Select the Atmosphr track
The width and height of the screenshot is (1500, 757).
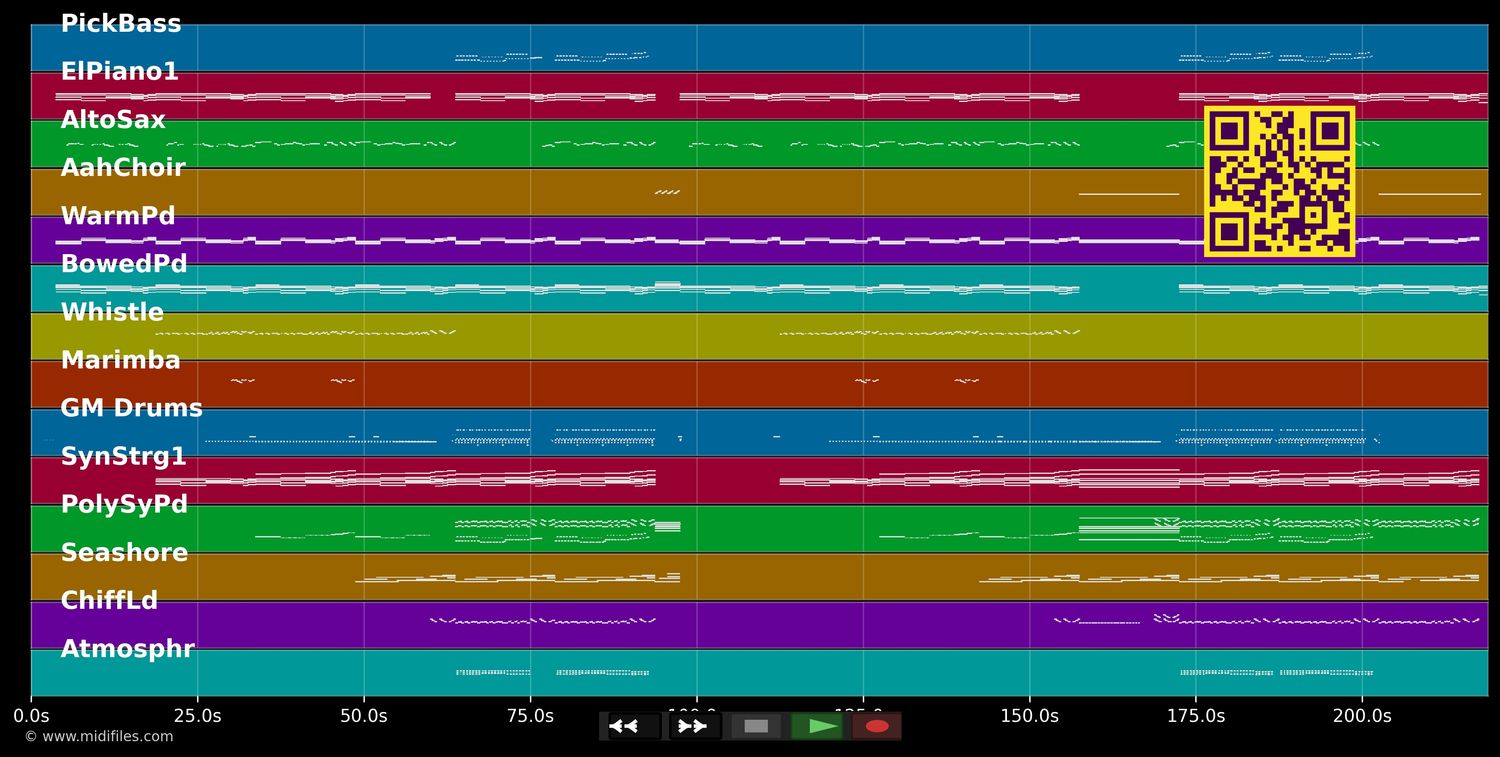127,648
